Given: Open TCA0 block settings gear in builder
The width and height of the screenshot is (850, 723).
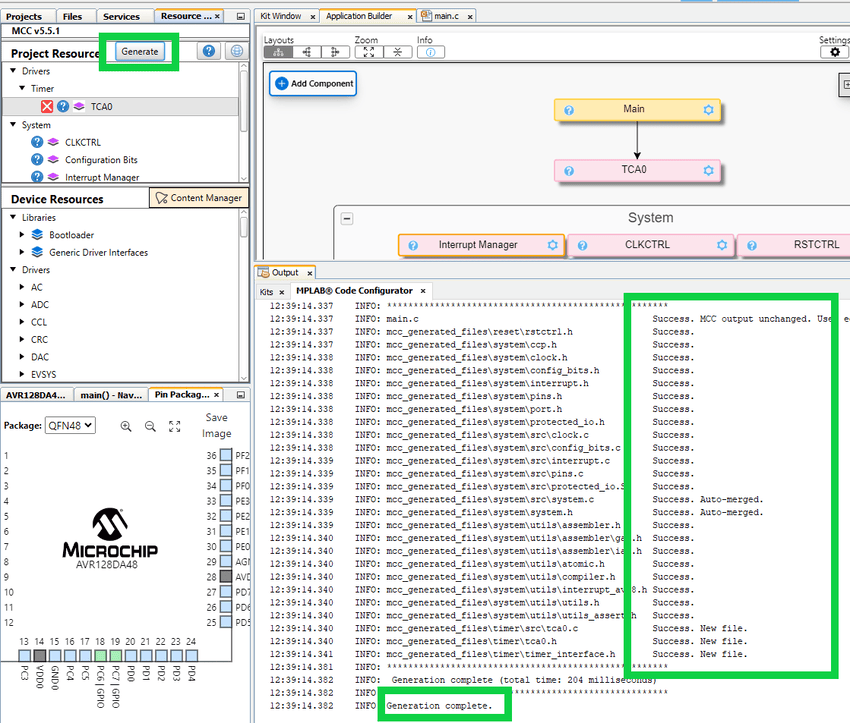Looking at the screenshot, I should coord(708,170).
